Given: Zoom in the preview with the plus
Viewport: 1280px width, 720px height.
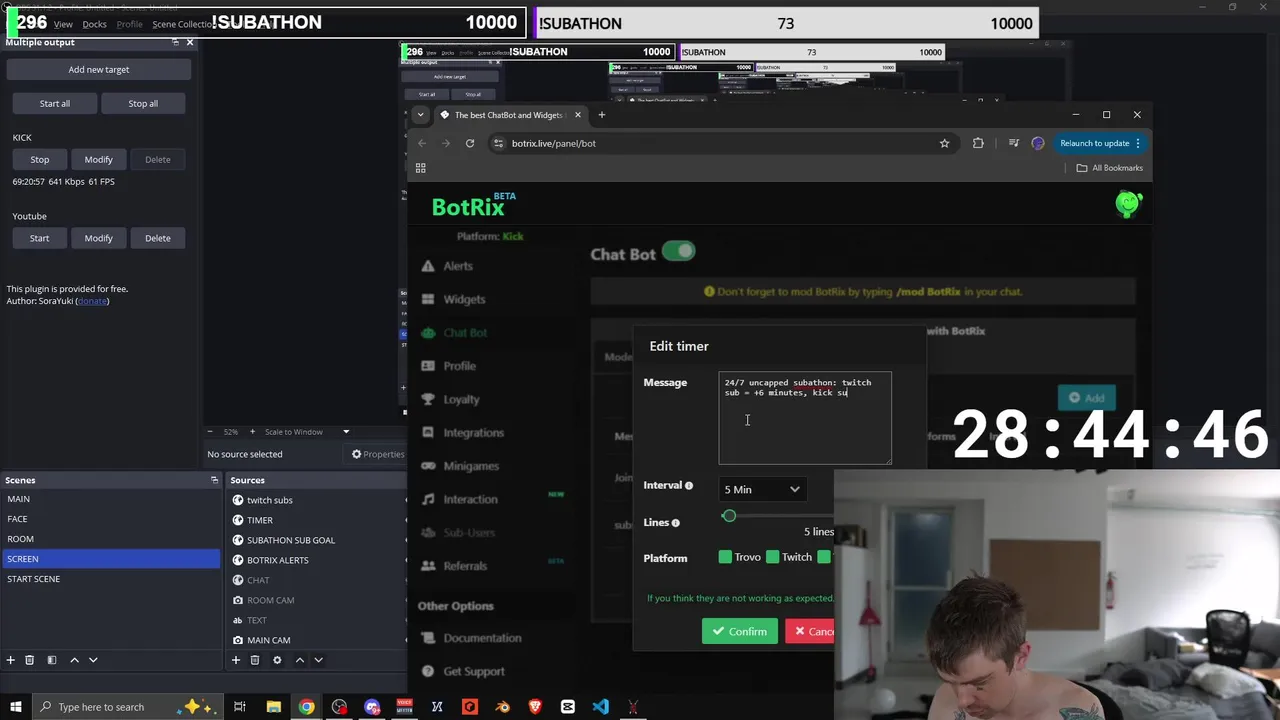Looking at the screenshot, I should [x=252, y=432].
